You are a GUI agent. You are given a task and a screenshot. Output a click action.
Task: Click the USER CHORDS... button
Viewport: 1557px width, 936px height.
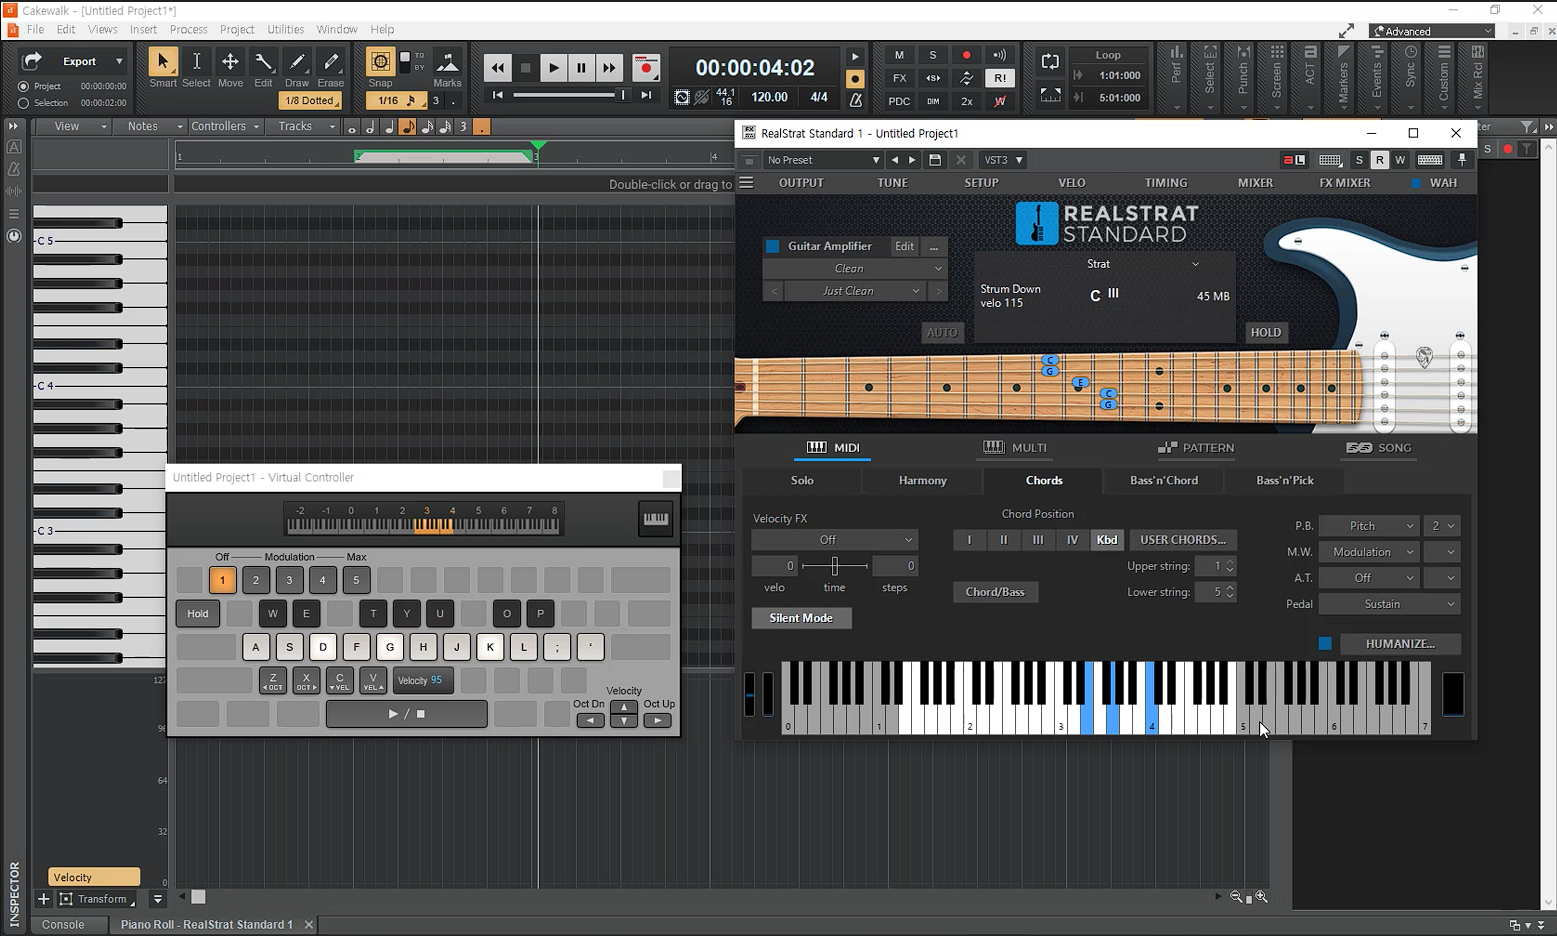tap(1183, 540)
